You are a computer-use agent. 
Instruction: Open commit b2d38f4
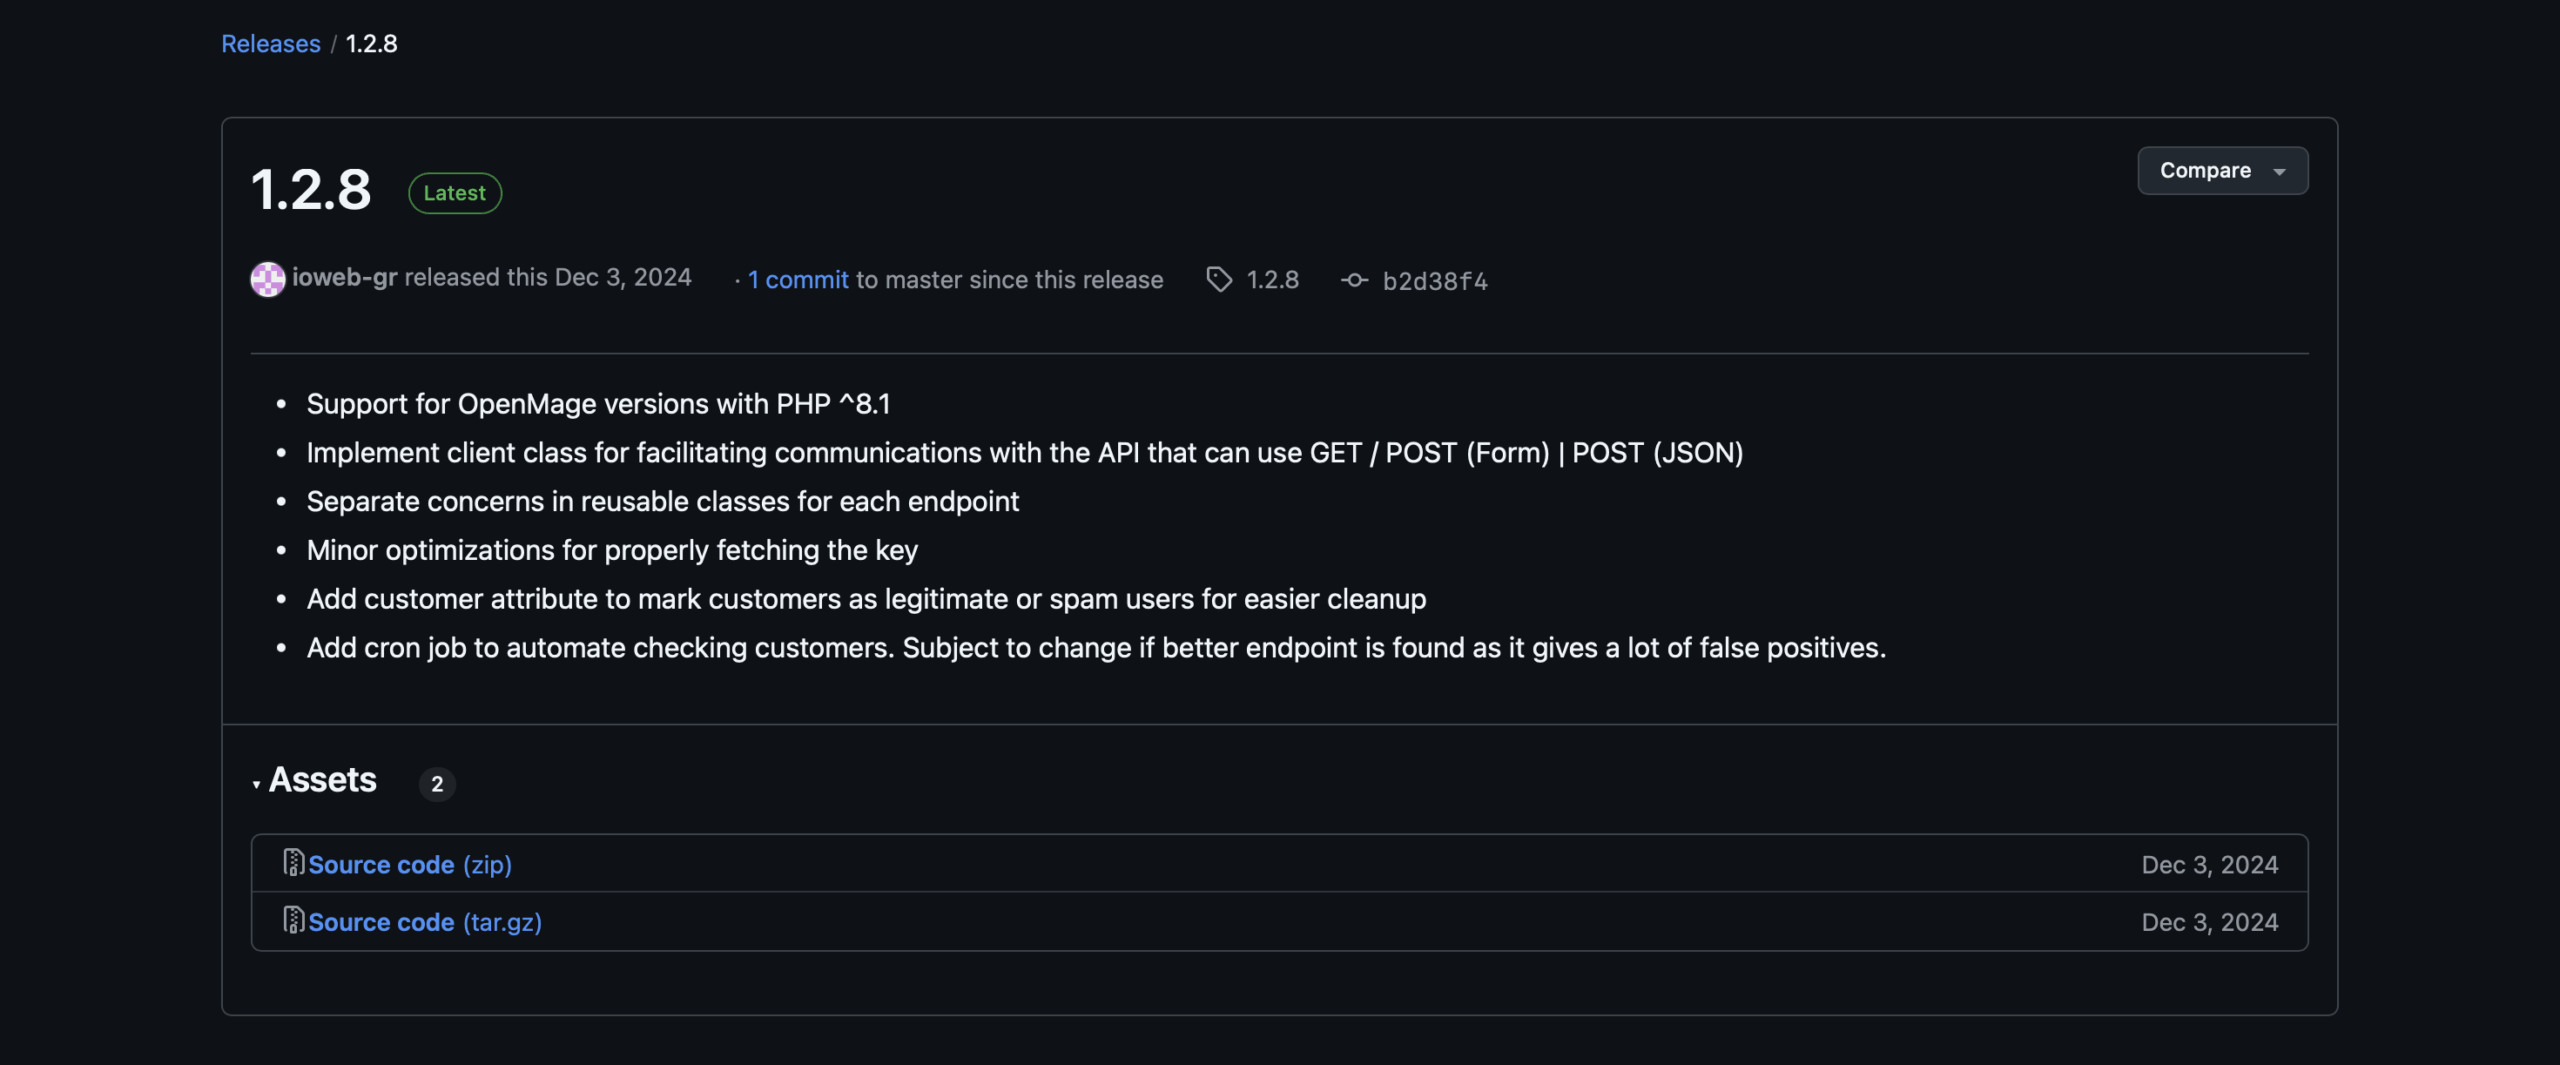click(x=1434, y=282)
